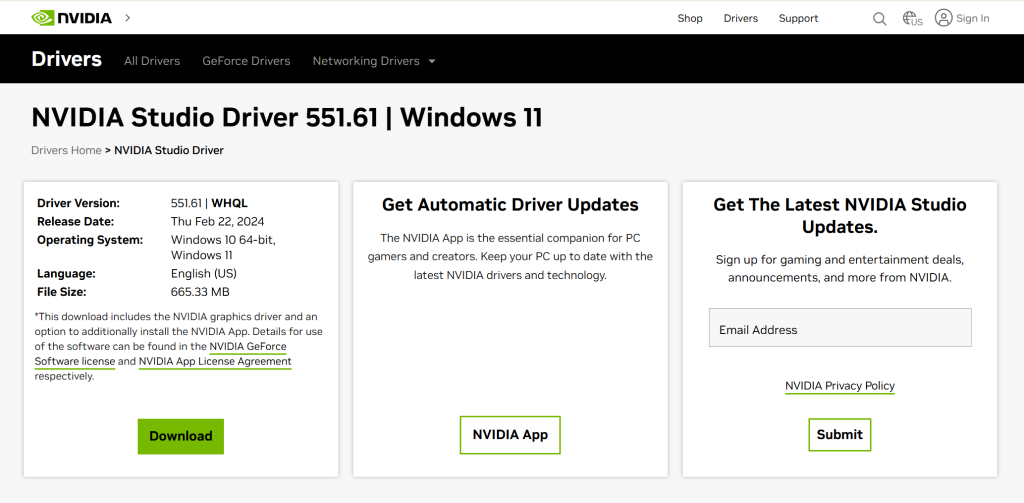Click the globe region selector icon
Viewport: 1024px width, 503px height.
pyautogui.click(x=911, y=18)
